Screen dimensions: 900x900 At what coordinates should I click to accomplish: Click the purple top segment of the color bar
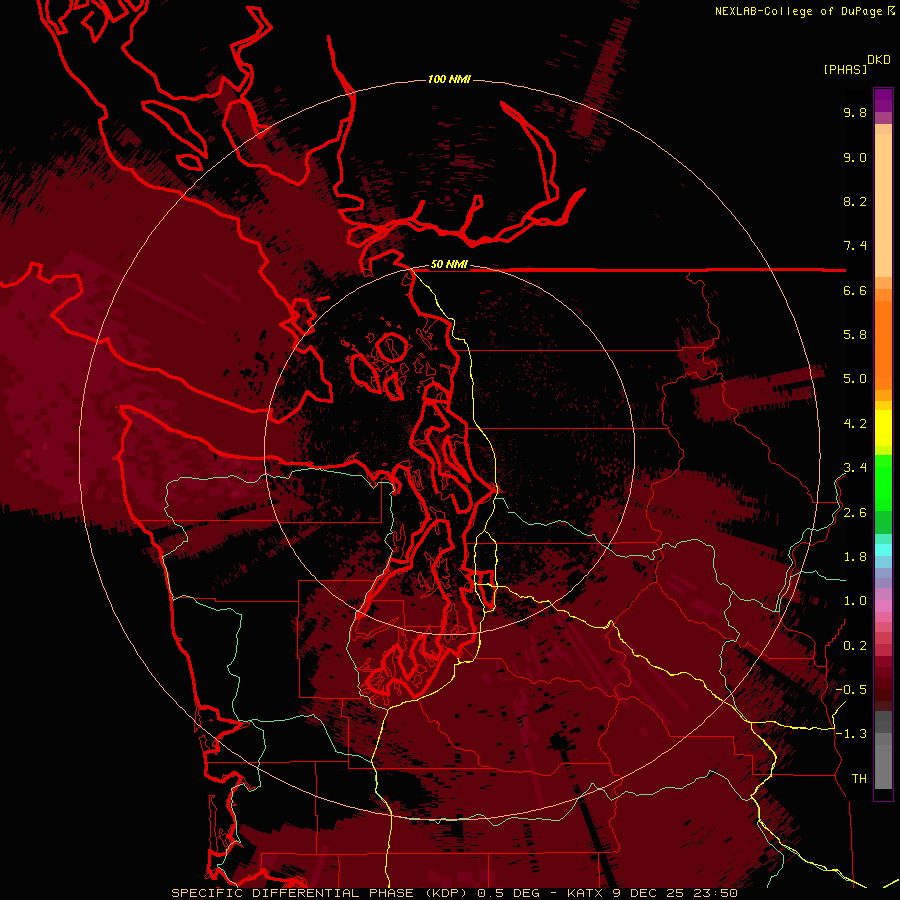tap(883, 100)
